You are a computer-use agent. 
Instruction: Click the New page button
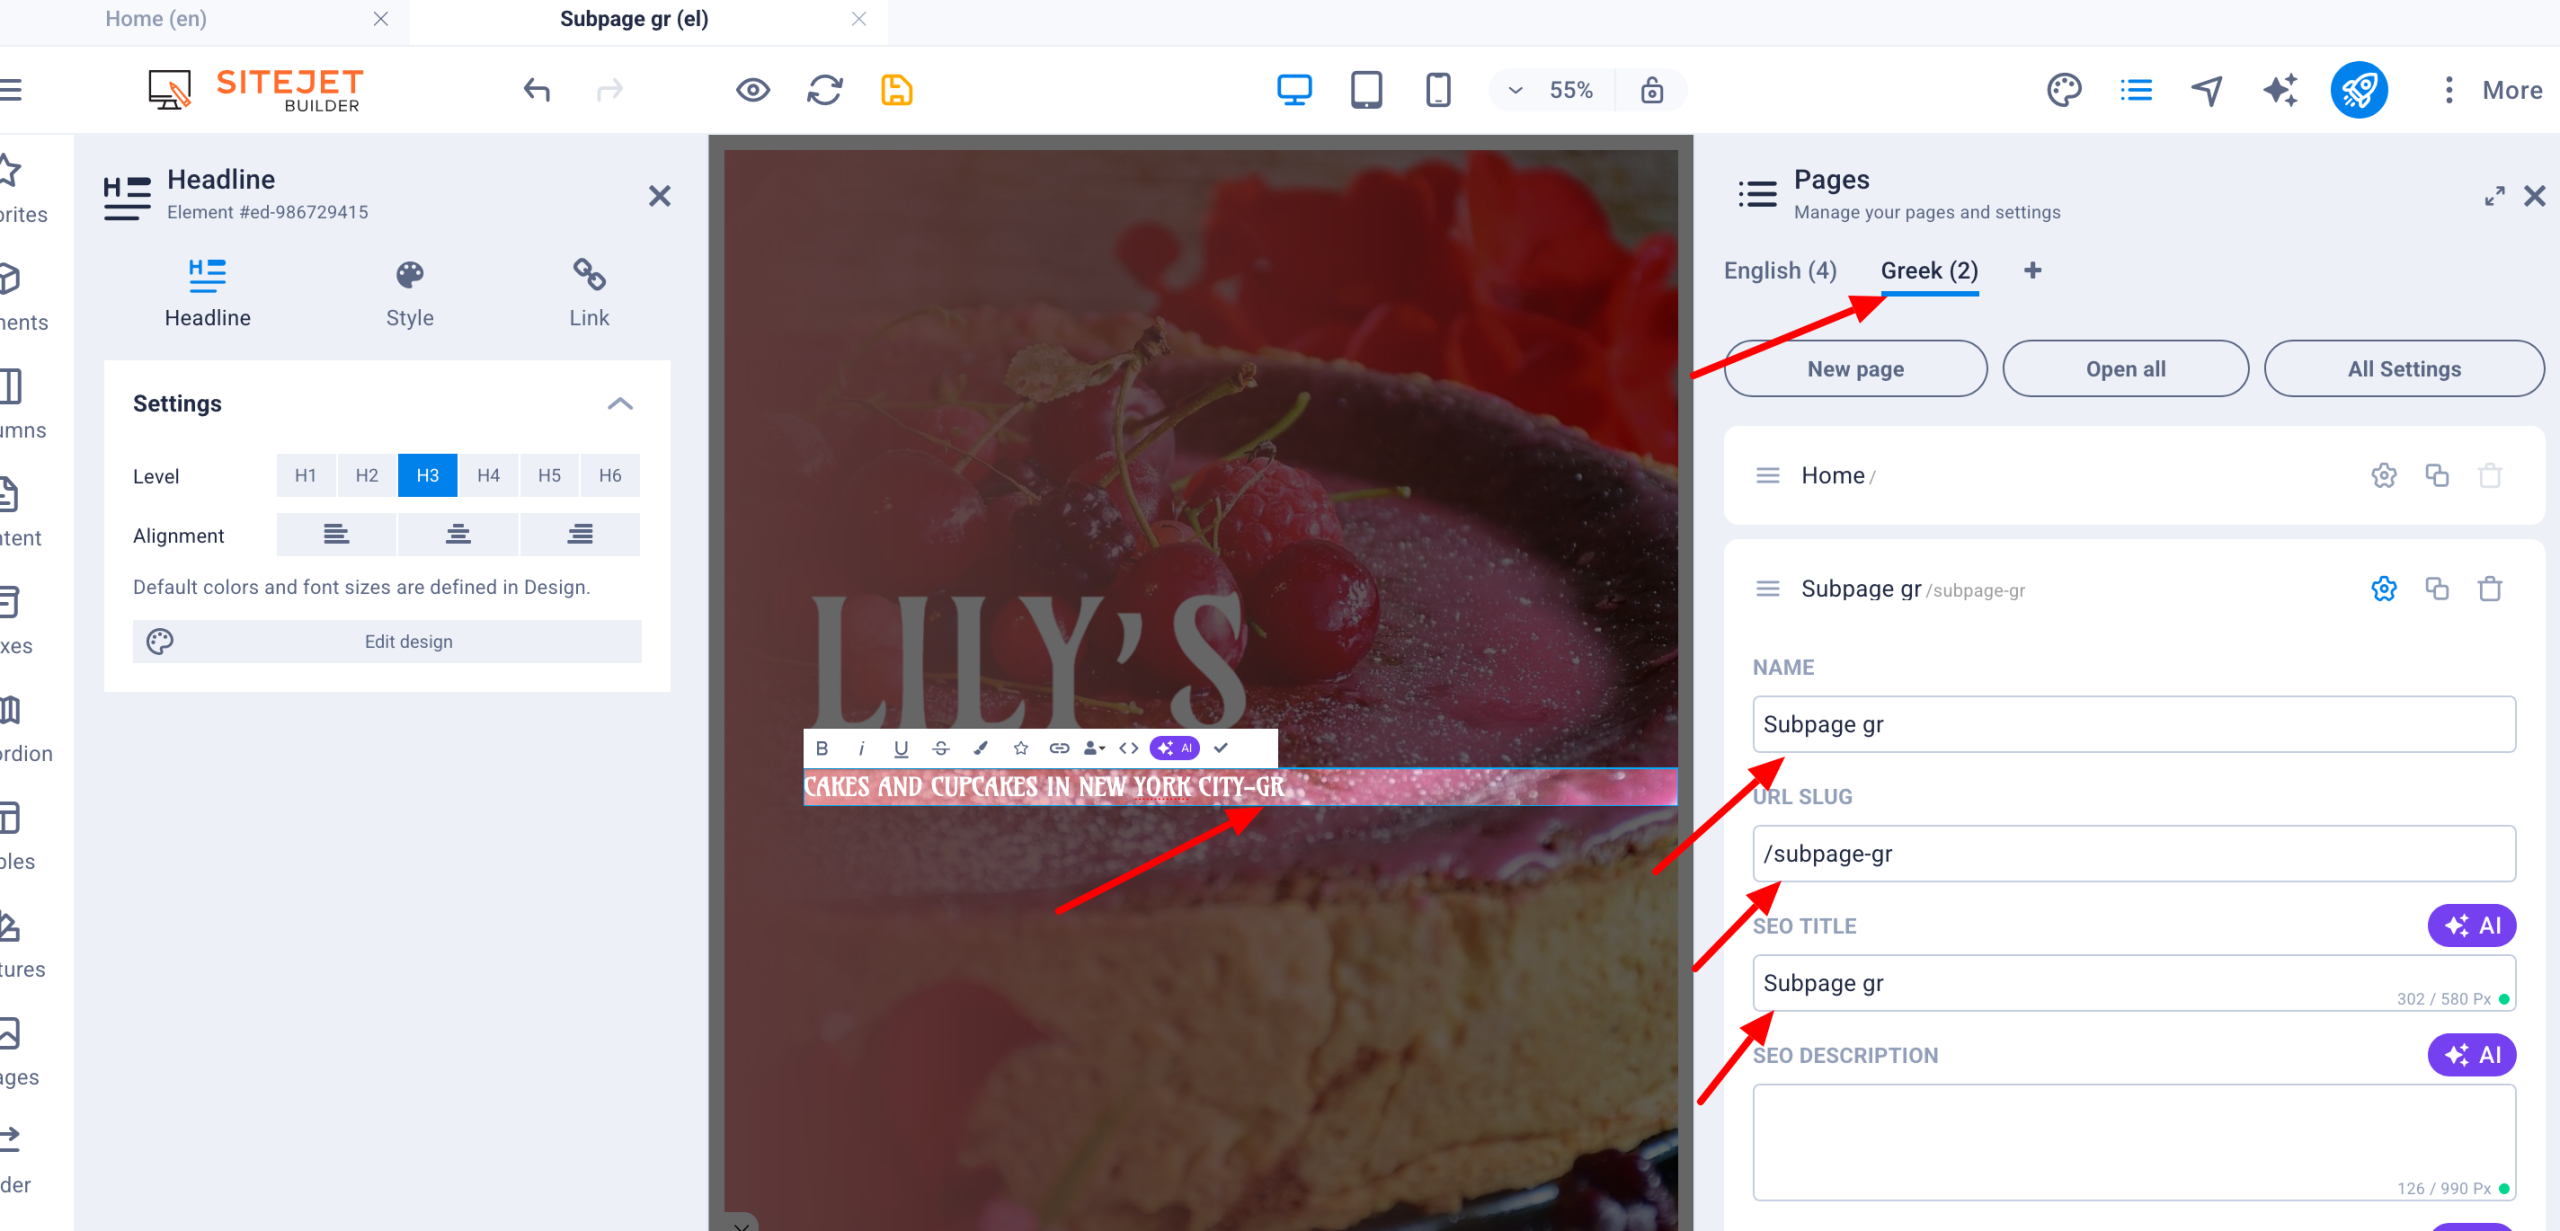pyautogui.click(x=1855, y=369)
